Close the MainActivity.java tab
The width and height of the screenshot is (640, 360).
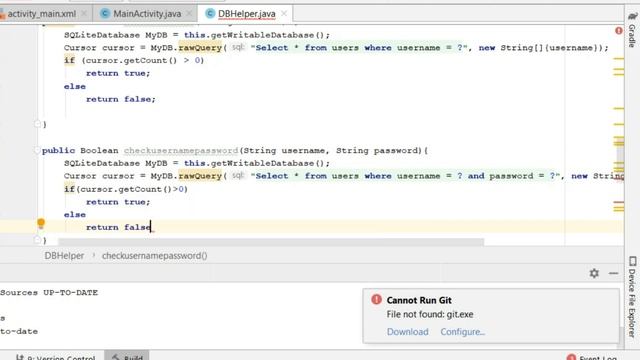point(189,14)
